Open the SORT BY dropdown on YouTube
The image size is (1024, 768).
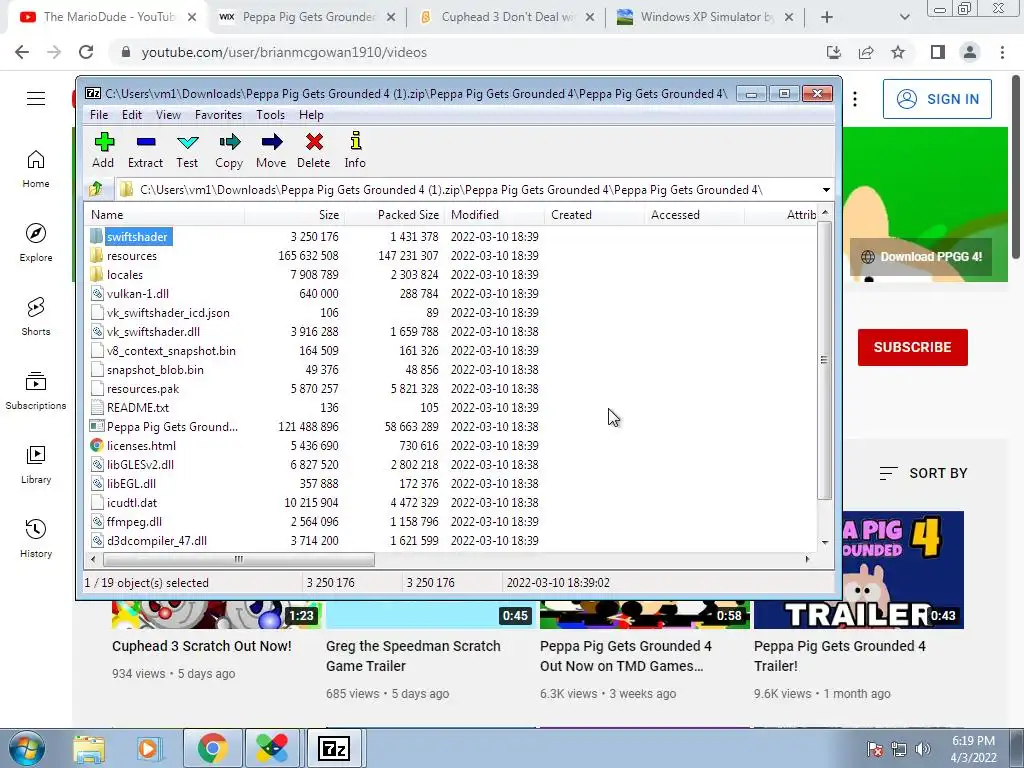(x=923, y=473)
